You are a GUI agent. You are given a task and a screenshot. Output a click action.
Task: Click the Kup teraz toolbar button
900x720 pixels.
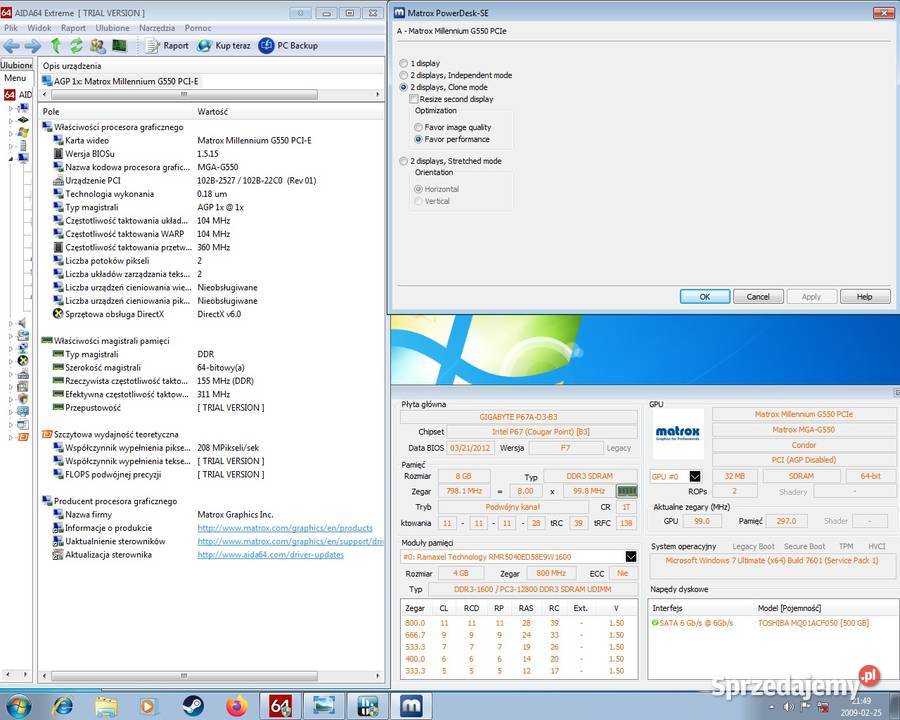pos(224,45)
